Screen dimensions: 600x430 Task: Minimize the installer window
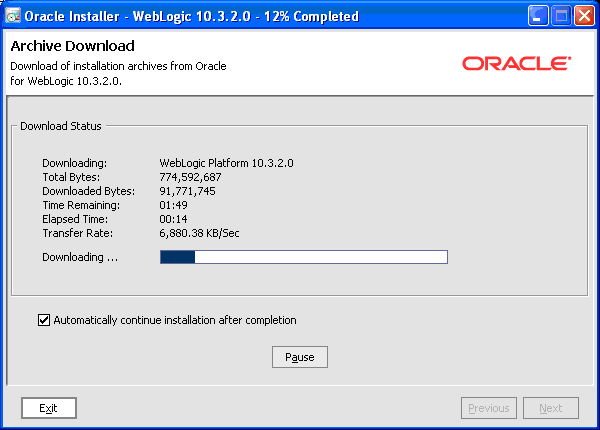[x=538, y=16]
